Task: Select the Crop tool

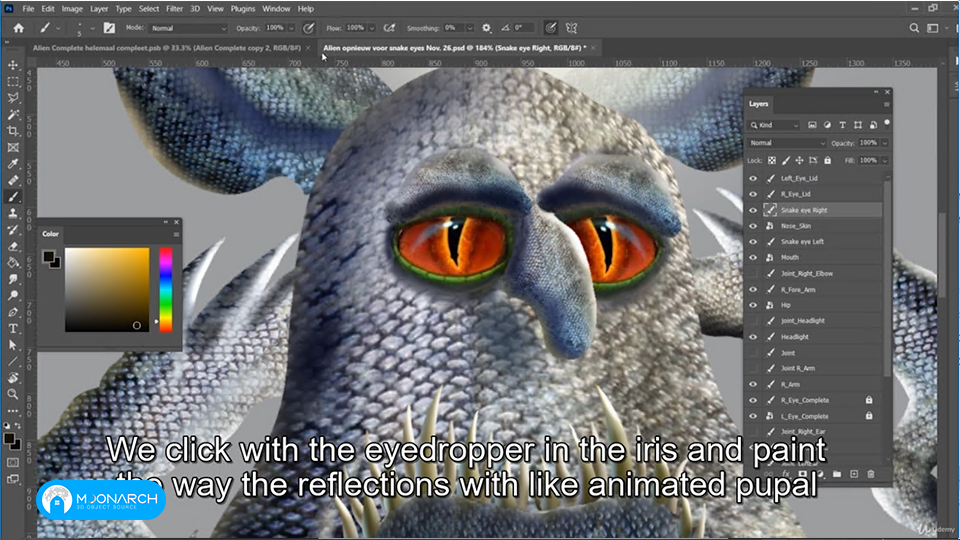Action: pos(13,131)
